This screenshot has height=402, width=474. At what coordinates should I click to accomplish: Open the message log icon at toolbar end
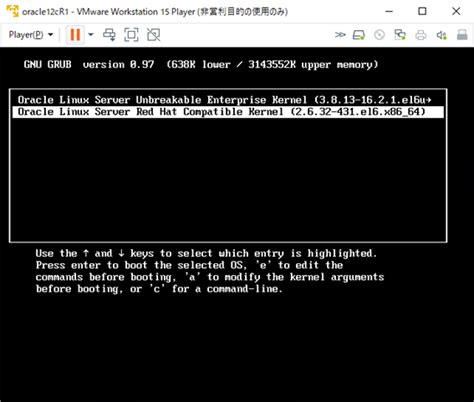(x=462, y=35)
